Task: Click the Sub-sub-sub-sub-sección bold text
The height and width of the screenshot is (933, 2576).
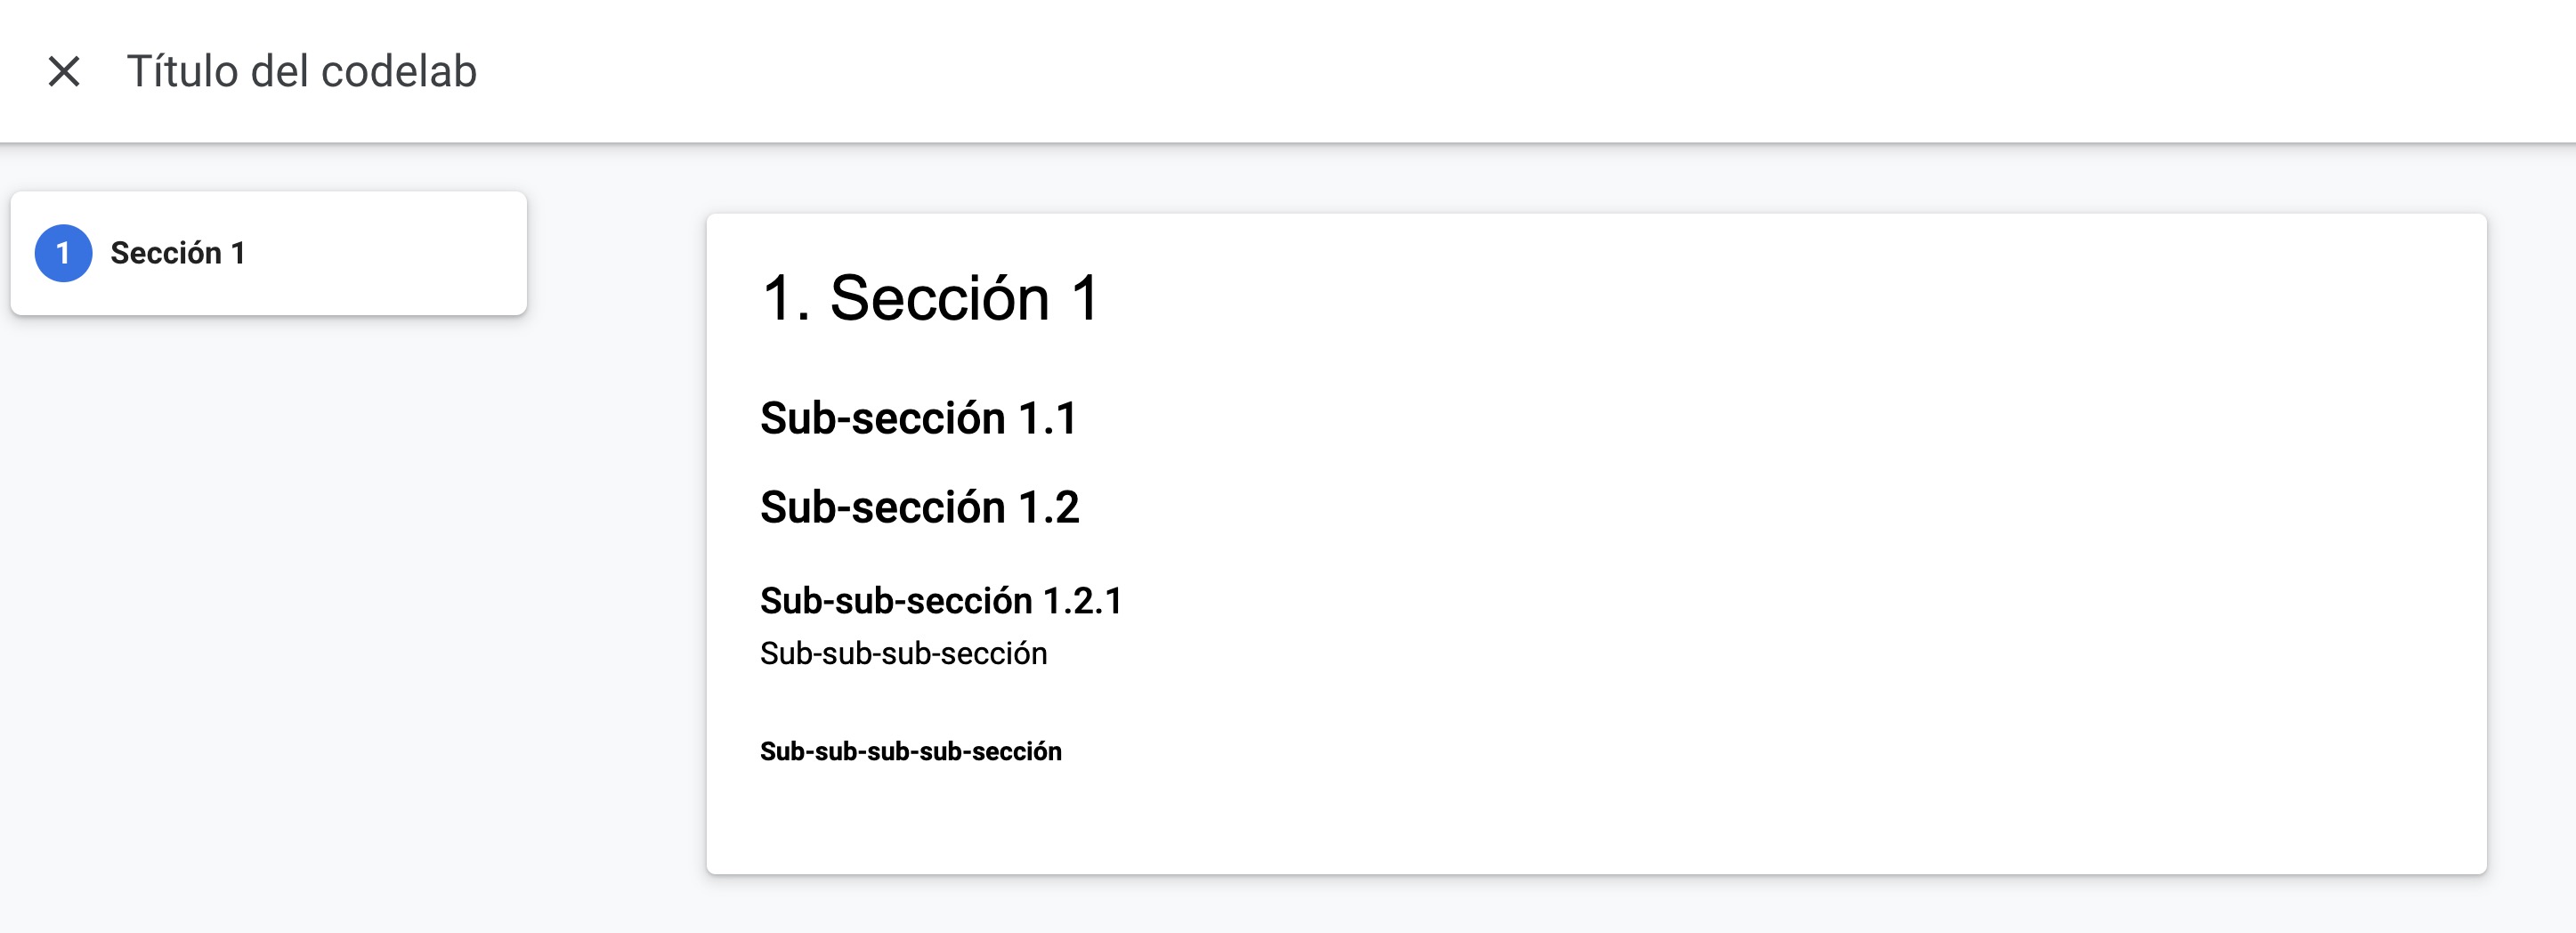Action: 911,751
